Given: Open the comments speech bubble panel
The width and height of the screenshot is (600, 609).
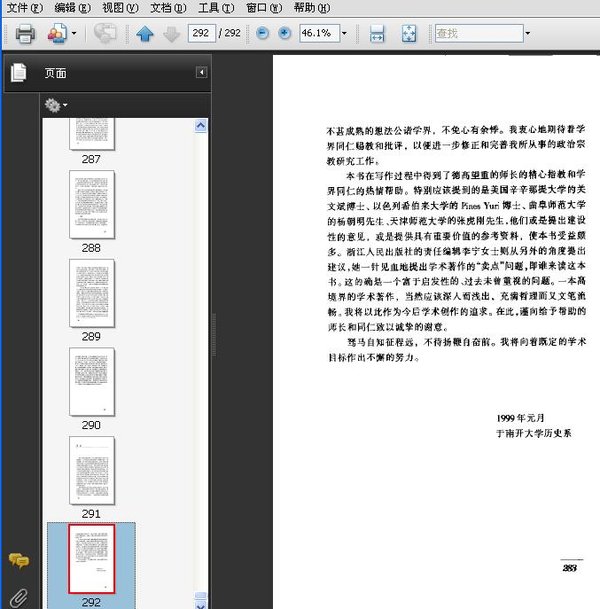Looking at the screenshot, I should (19, 561).
